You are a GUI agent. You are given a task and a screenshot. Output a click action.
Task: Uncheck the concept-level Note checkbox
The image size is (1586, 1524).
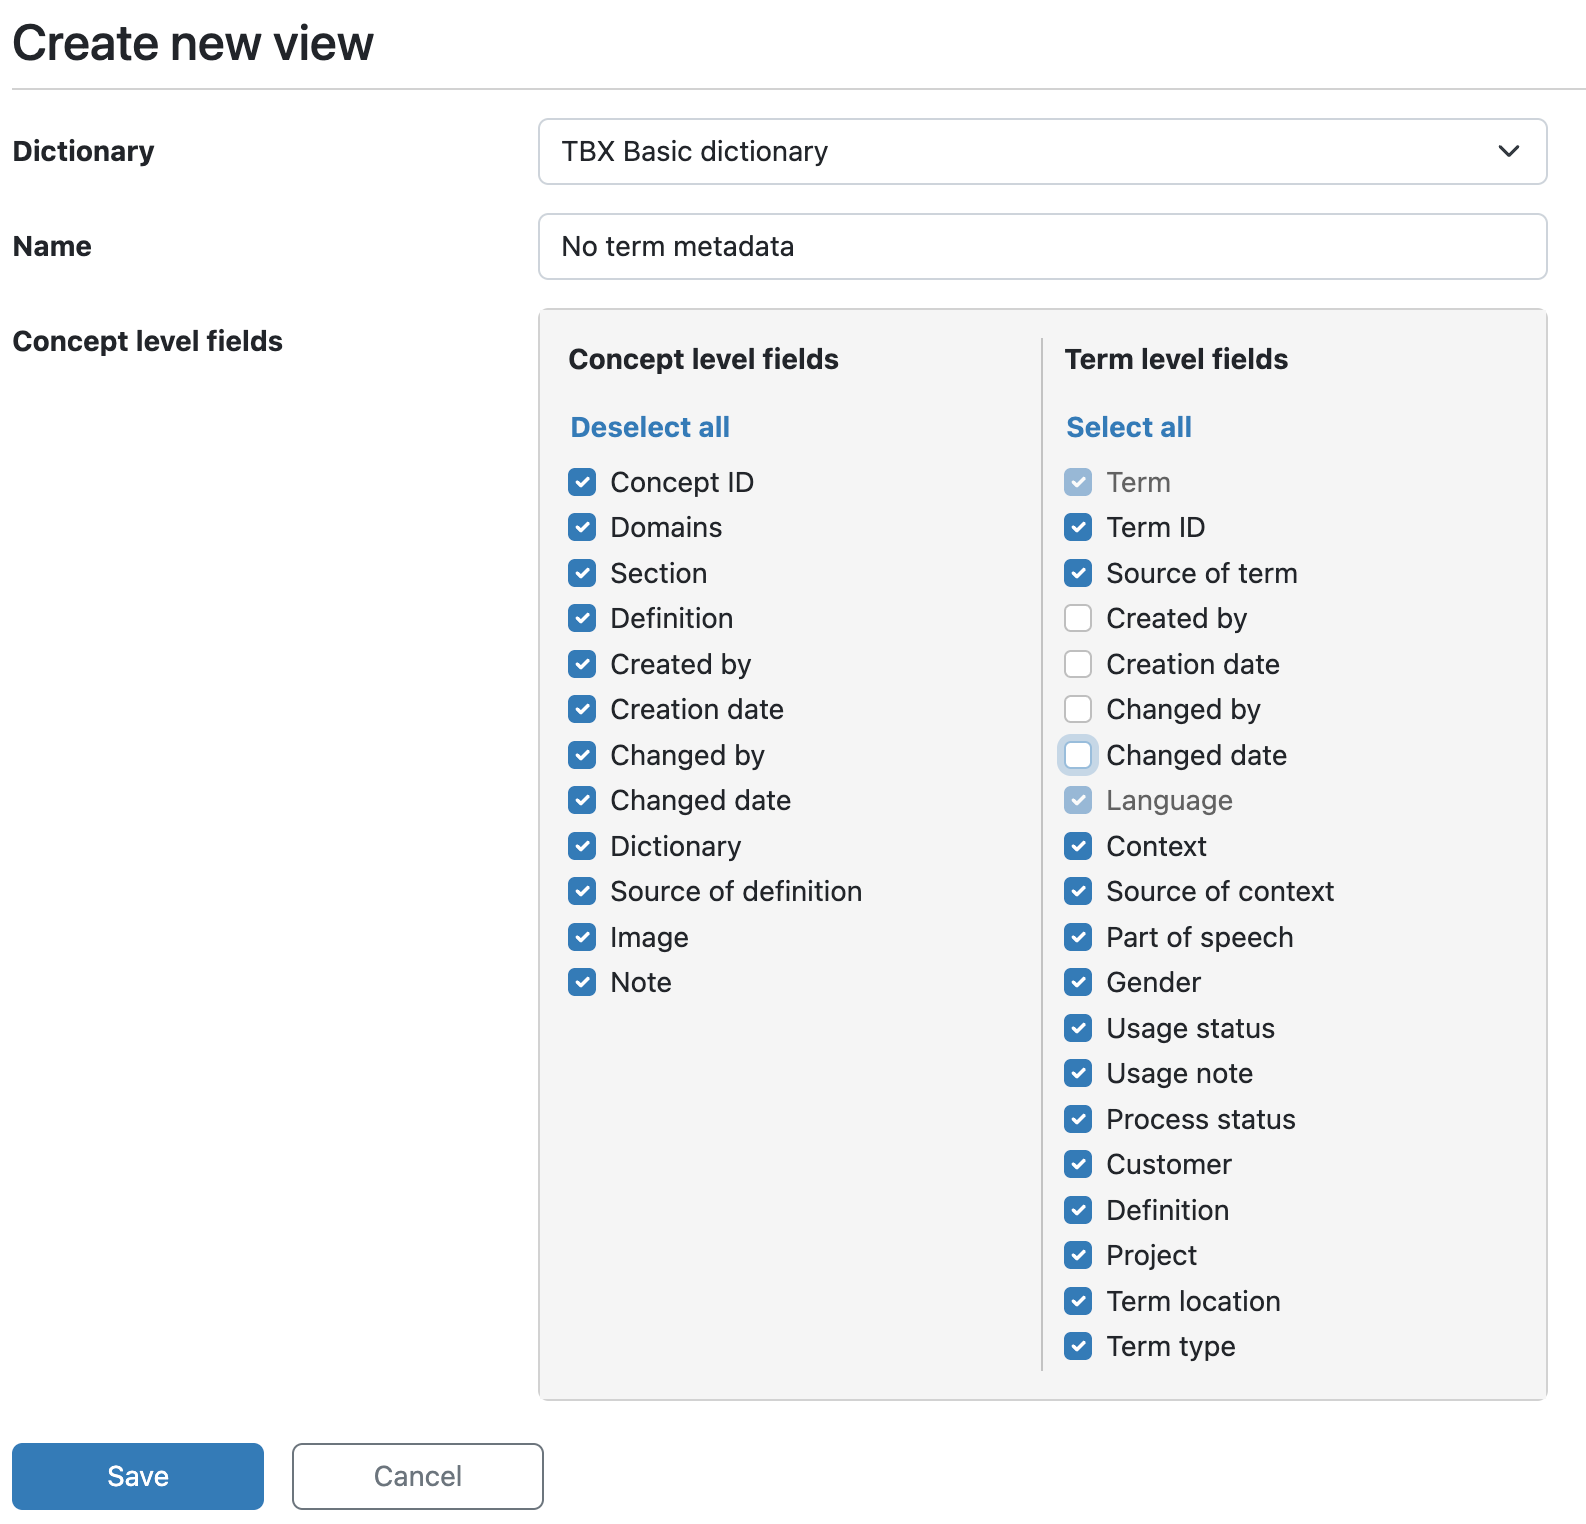tap(582, 982)
